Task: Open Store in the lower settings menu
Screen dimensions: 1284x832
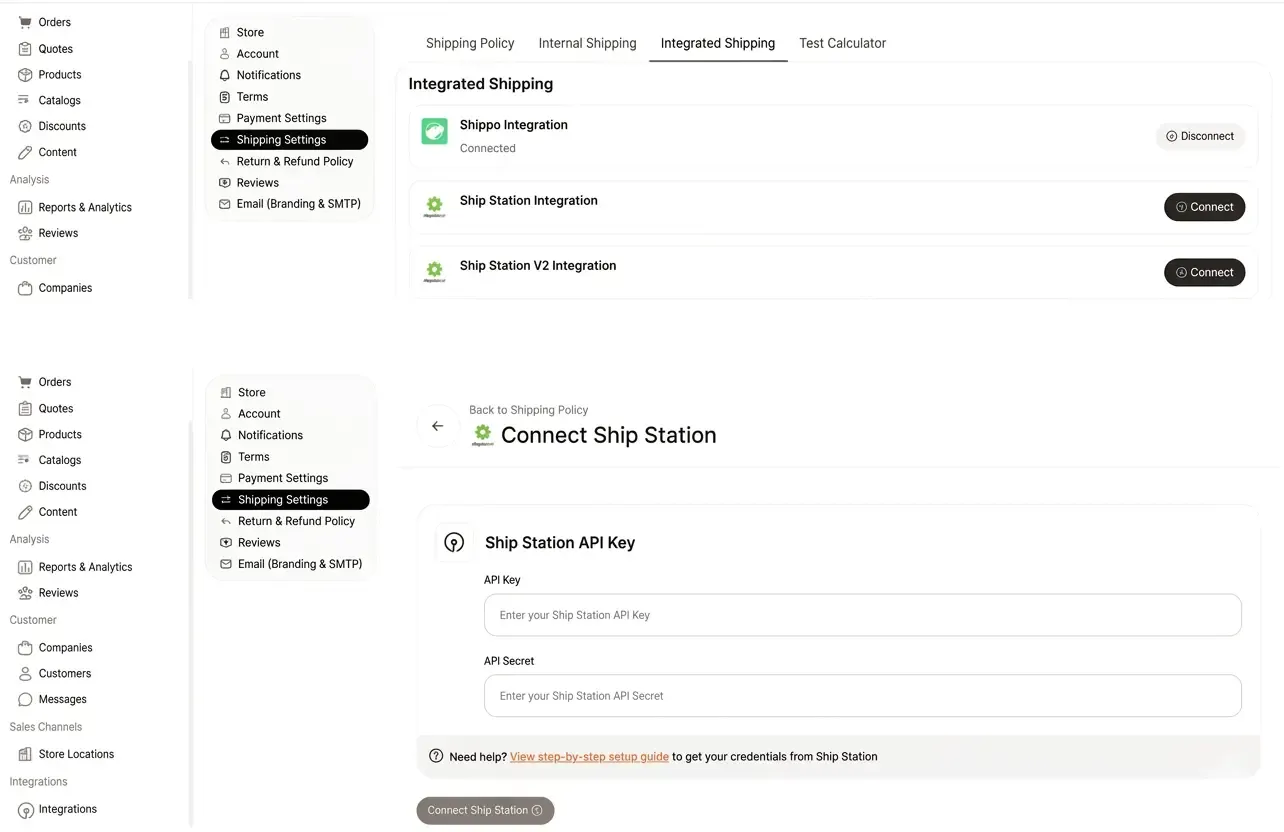Action: pyautogui.click(x=242, y=392)
